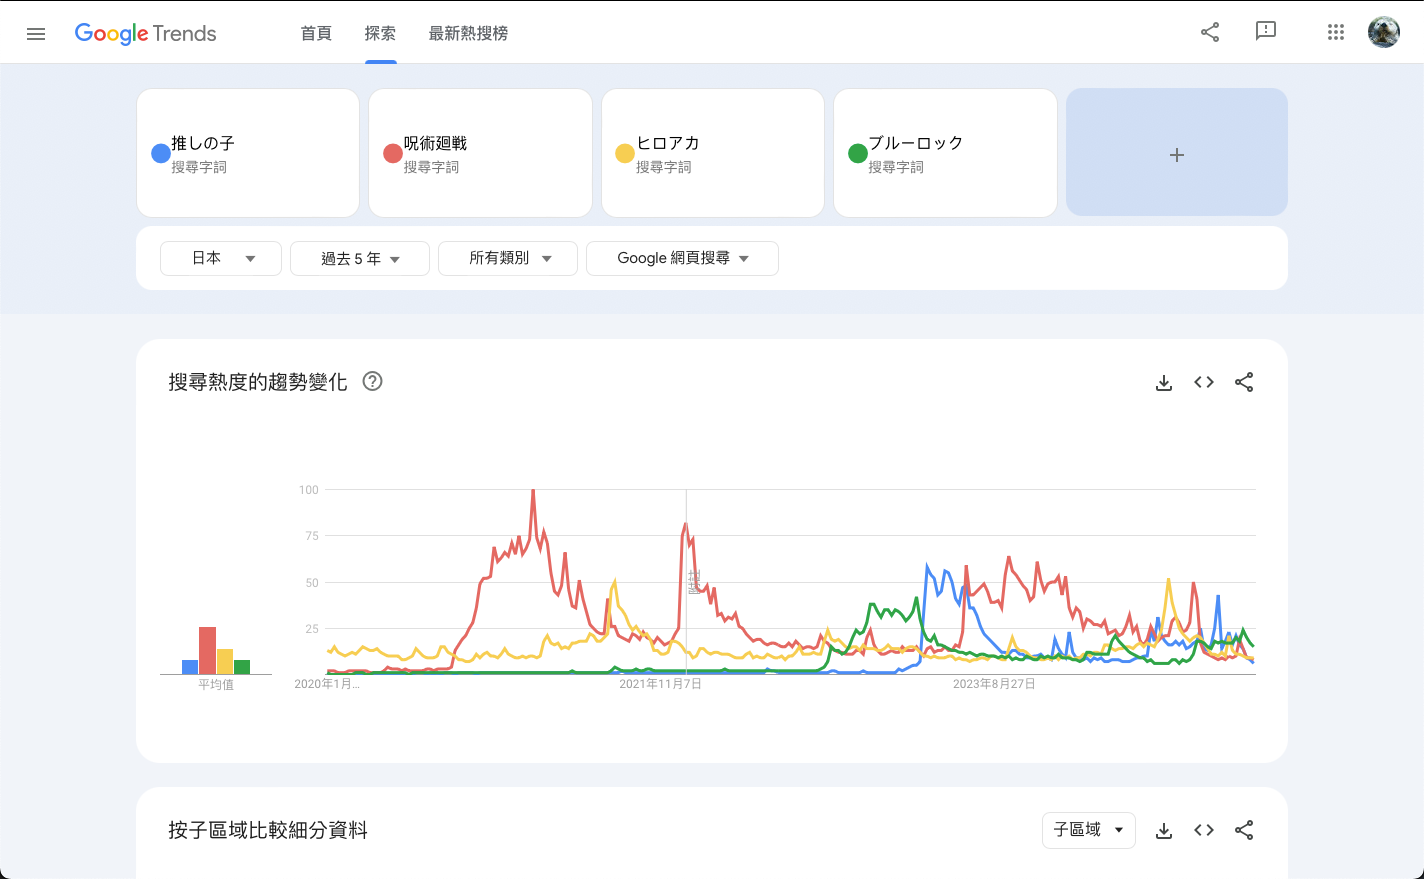The height and width of the screenshot is (879, 1424).
Task: Select the 推しの子 search term card
Action: 248,153
